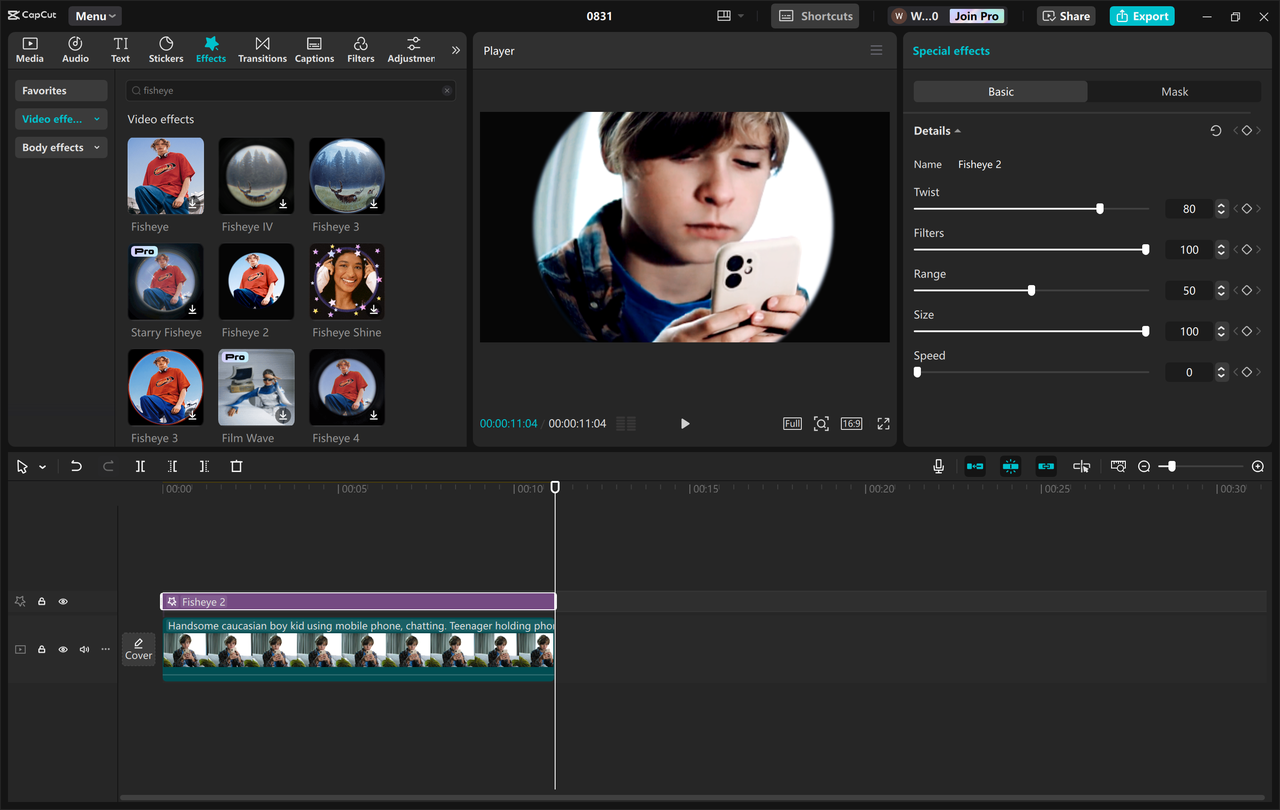The height and width of the screenshot is (810, 1280).
Task: Download the Fisheye Shine effect
Action: 373,310
